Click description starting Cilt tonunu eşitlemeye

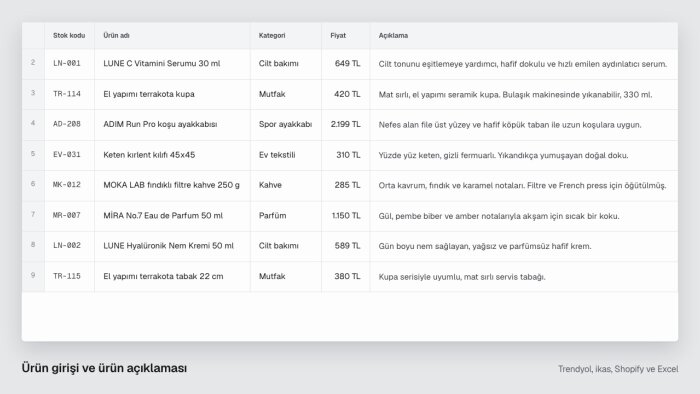point(524,64)
